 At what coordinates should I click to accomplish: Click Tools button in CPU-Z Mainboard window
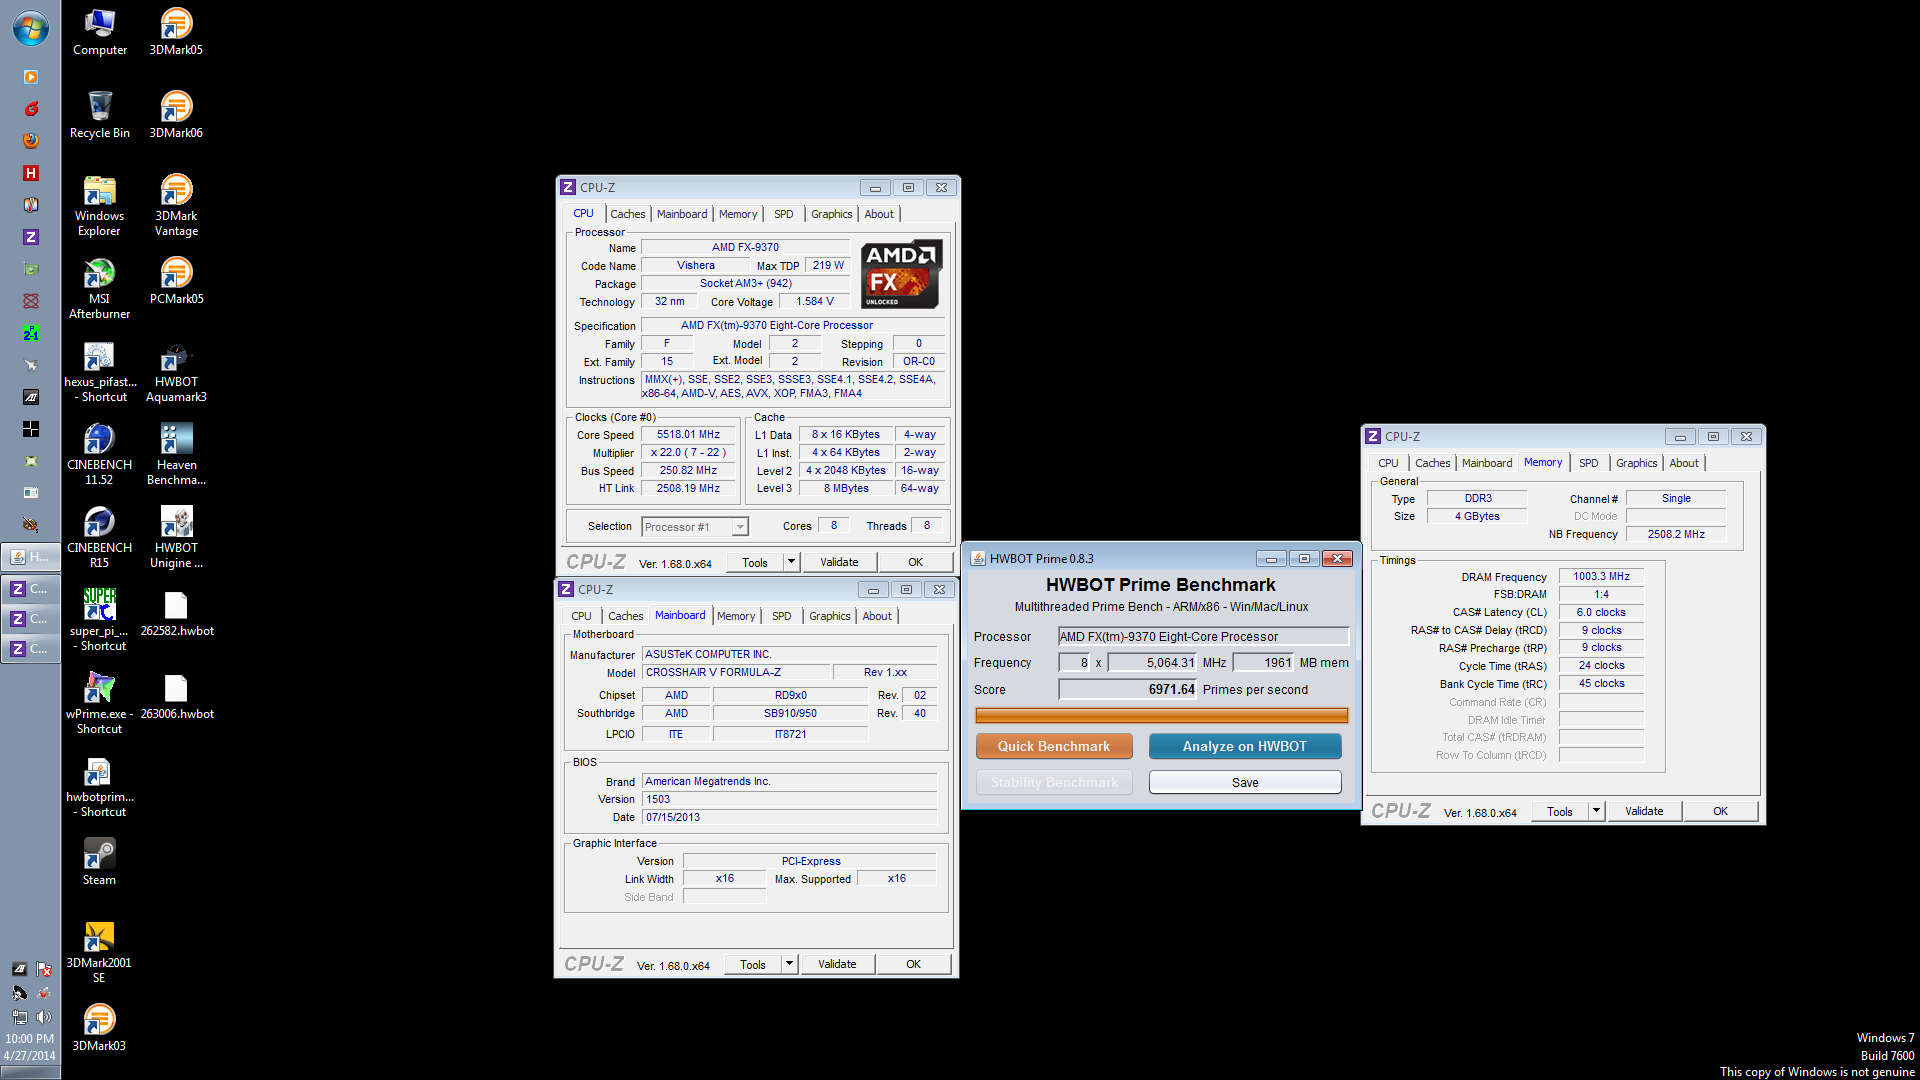tap(753, 964)
